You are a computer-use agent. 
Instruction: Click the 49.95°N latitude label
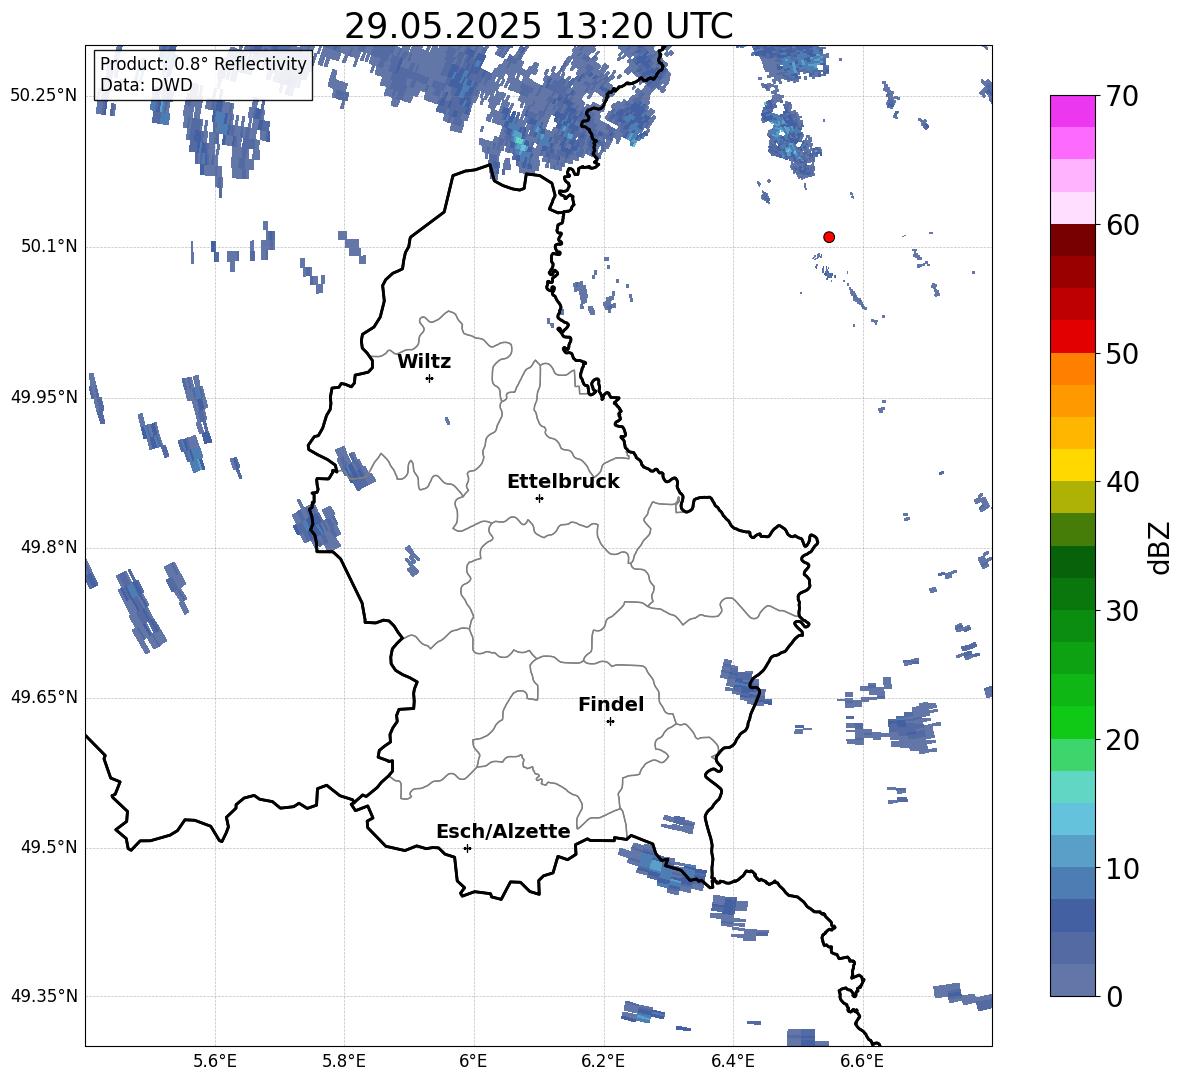(44, 397)
